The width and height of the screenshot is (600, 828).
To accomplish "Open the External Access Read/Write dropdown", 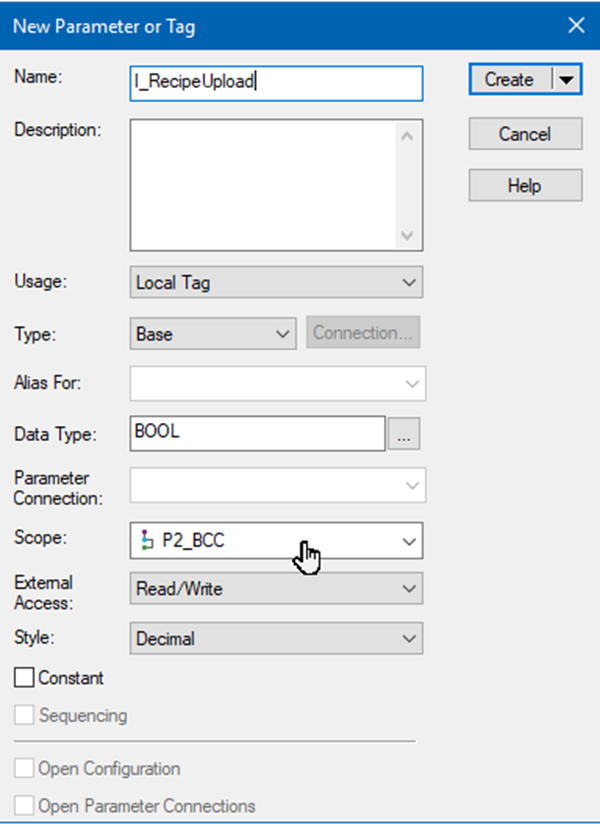I will pos(276,589).
